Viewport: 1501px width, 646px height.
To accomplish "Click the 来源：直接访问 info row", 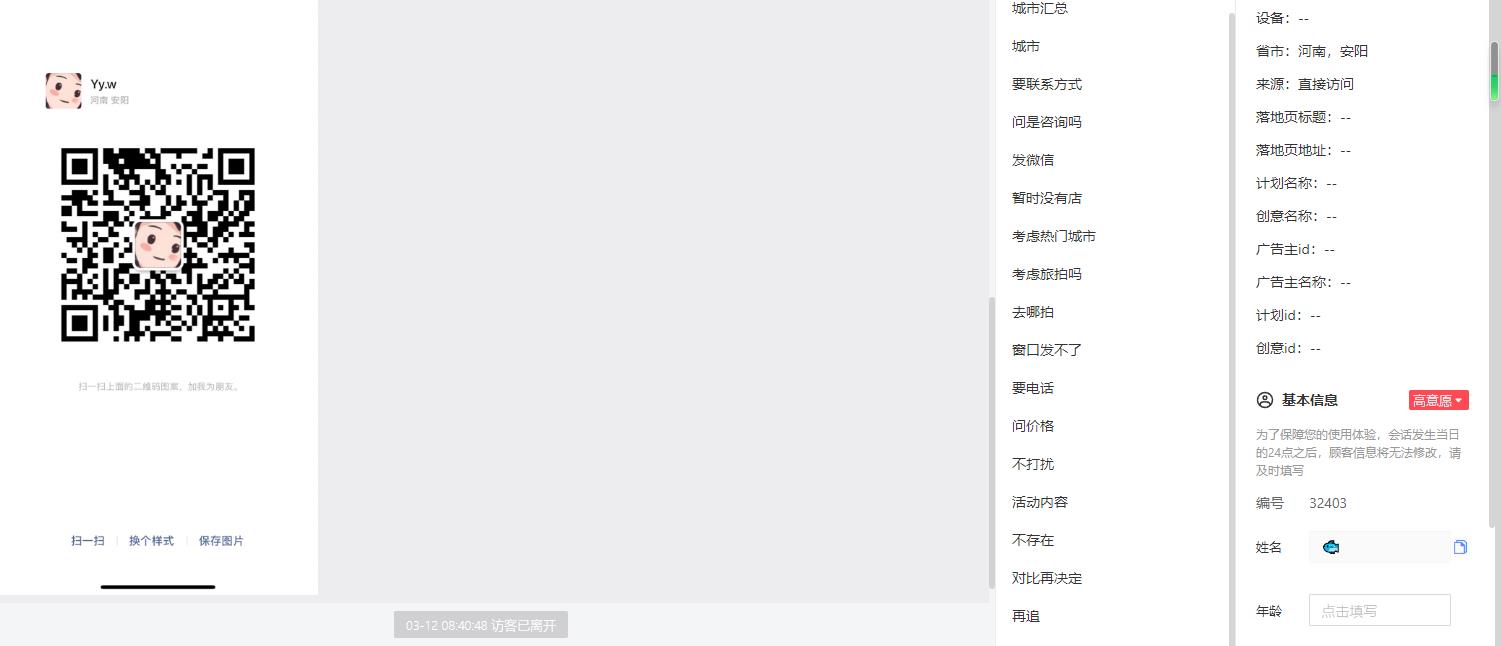I will pos(1305,84).
